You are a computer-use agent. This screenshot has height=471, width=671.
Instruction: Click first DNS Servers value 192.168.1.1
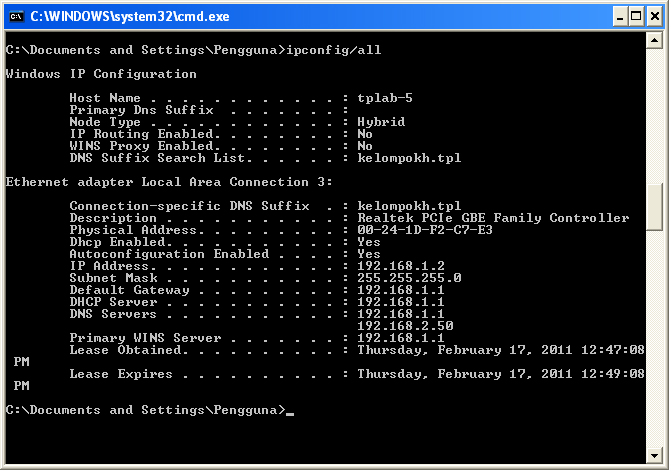(401, 314)
